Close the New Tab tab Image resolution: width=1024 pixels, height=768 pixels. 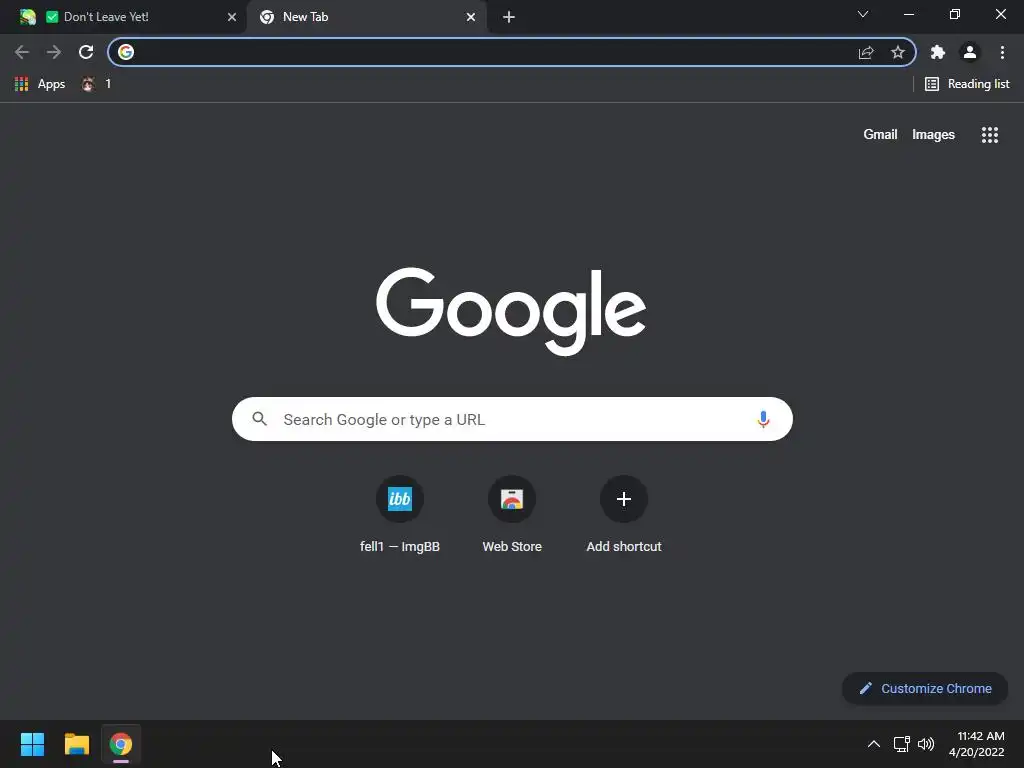point(471,17)
